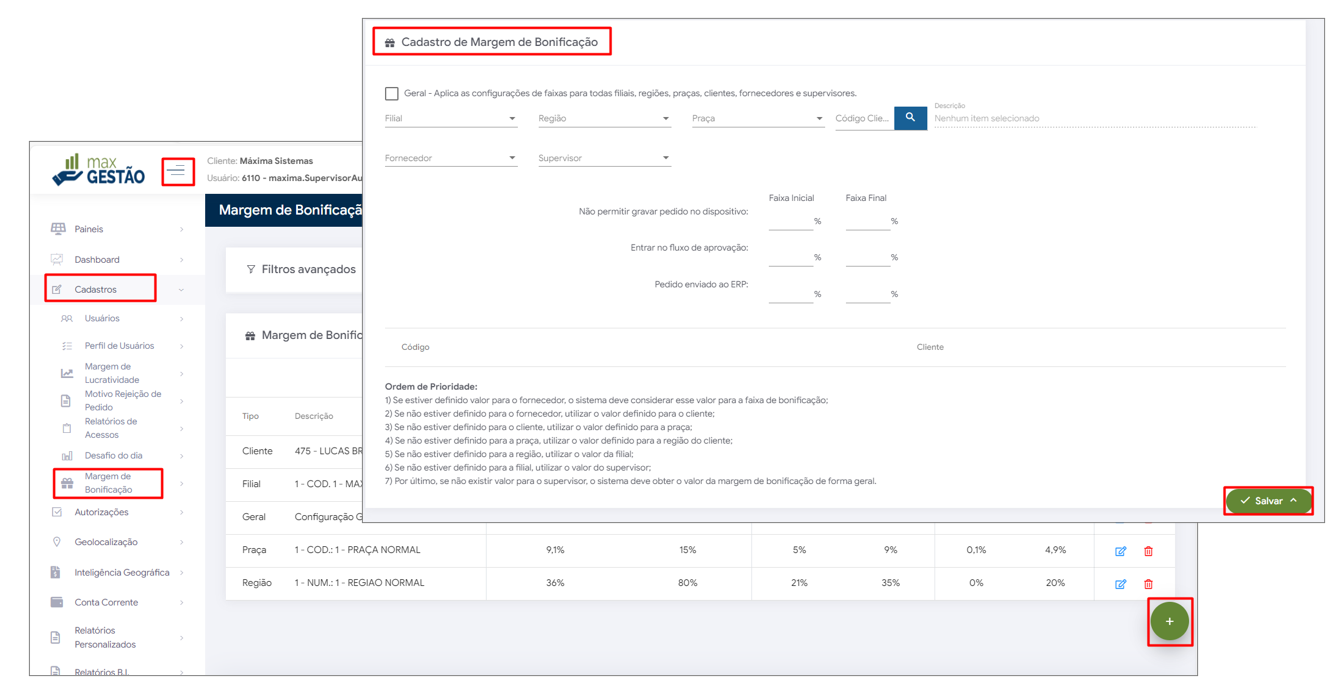The height and width of the screenshot is (688, 1339).
Task: Click the Salvar button
Action: [x=1268, y=501]
